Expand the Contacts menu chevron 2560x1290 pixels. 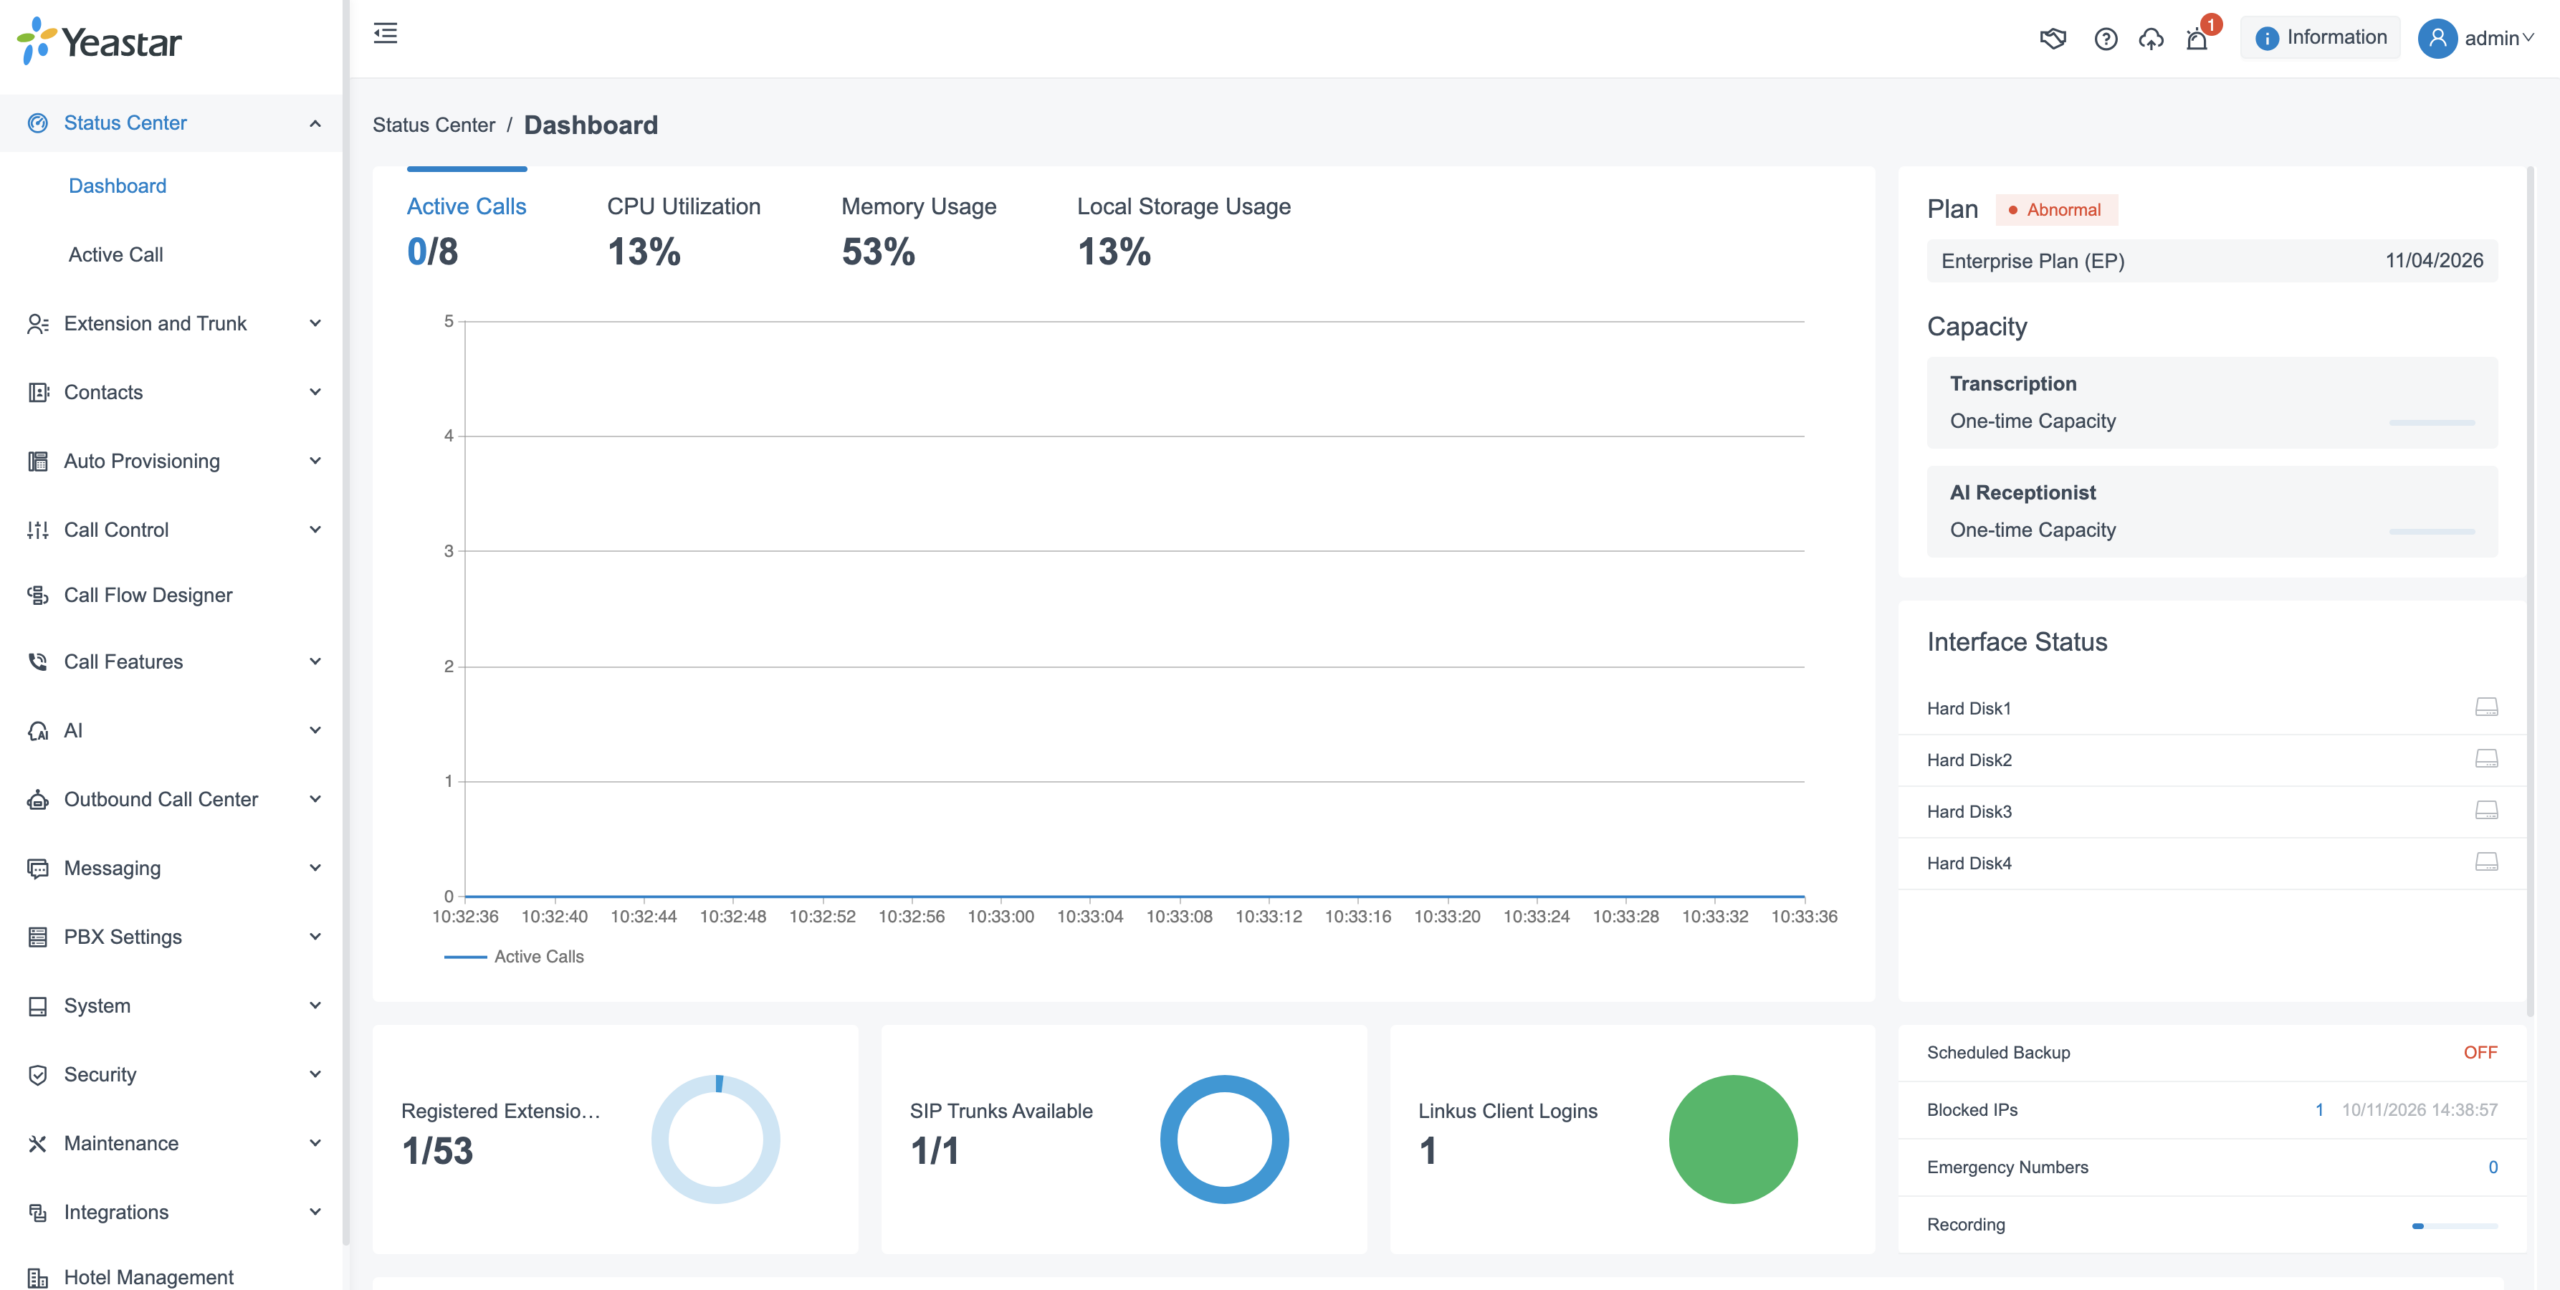point(315,392)
